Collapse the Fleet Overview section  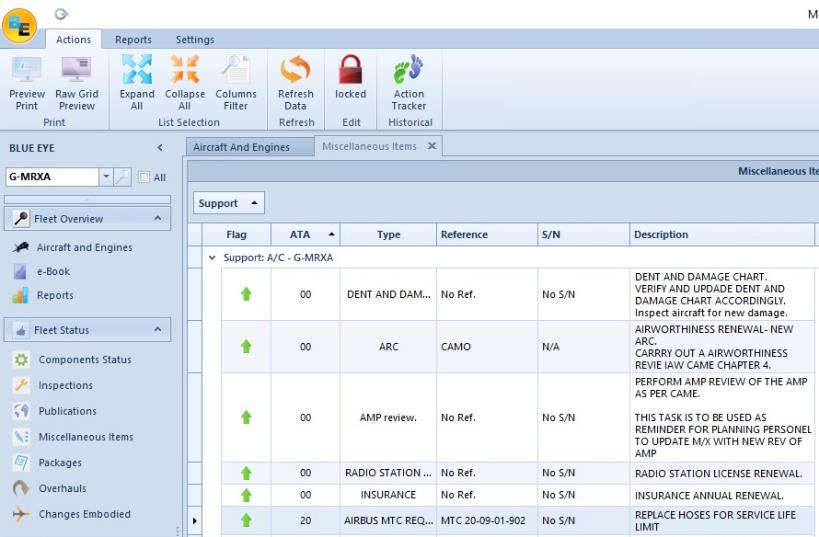(x=157, y=218)
